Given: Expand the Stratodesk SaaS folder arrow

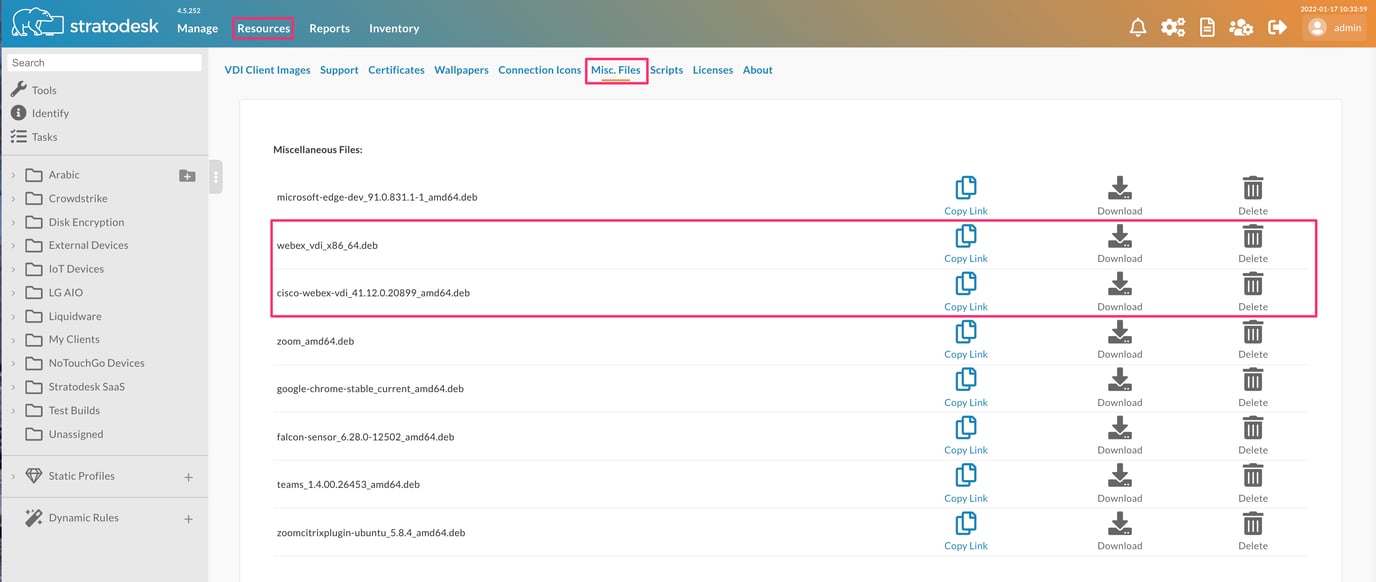Looking at the screenshot, I should tap(13, 387).
